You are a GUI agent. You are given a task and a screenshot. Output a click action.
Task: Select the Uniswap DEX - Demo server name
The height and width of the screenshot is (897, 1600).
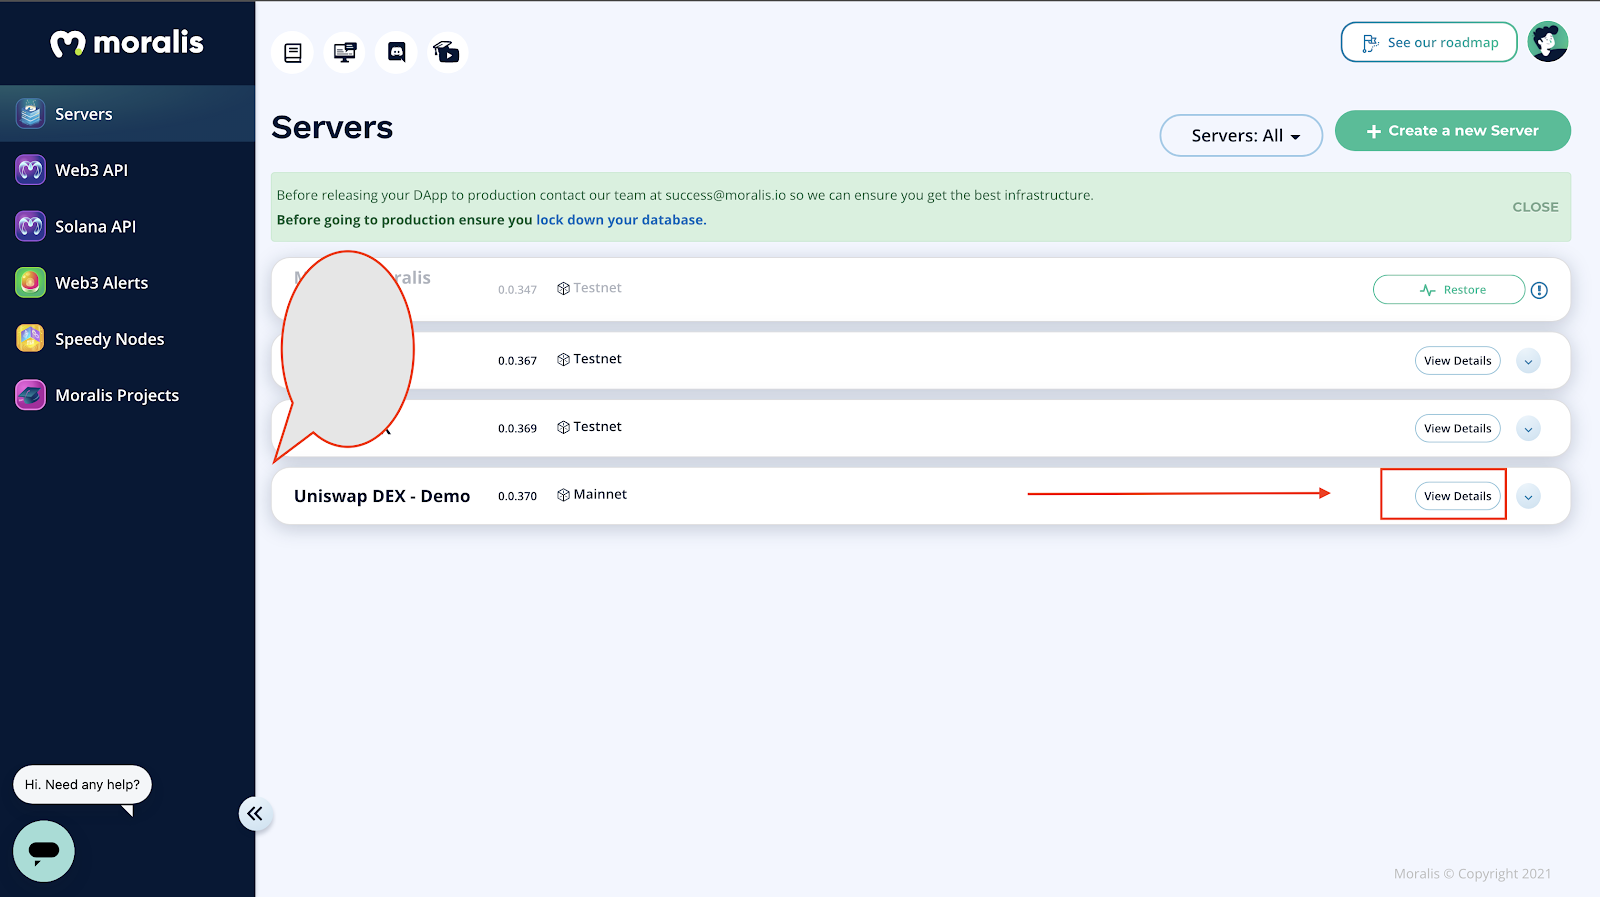[x=382, y=496]
